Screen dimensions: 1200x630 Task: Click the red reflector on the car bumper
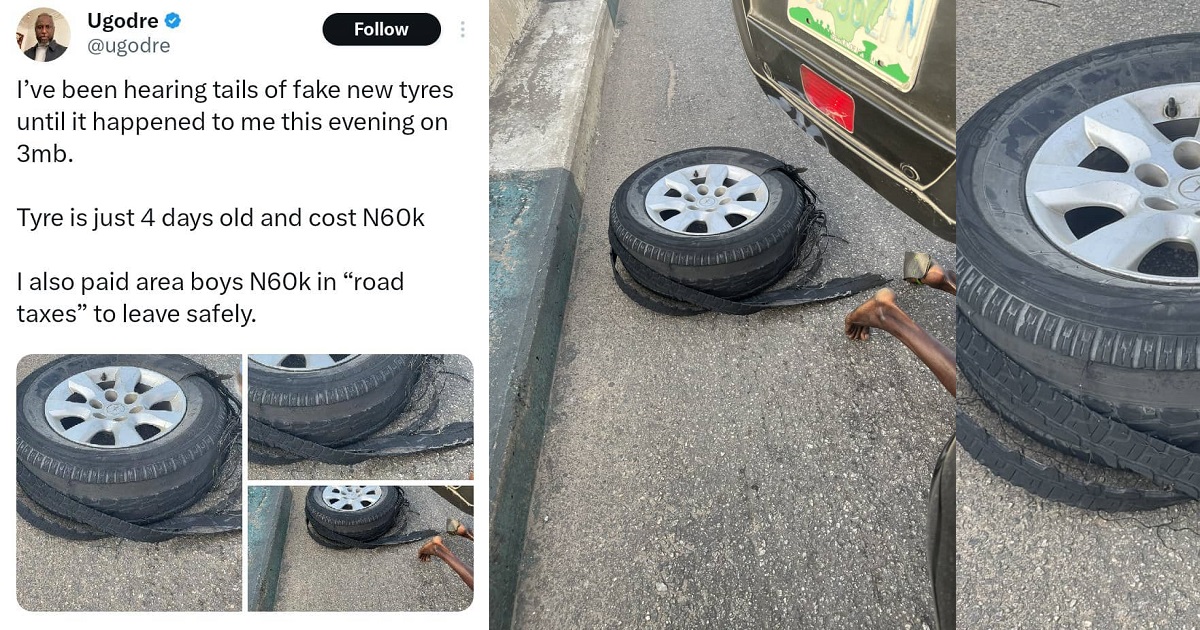[x=827, y=99]
